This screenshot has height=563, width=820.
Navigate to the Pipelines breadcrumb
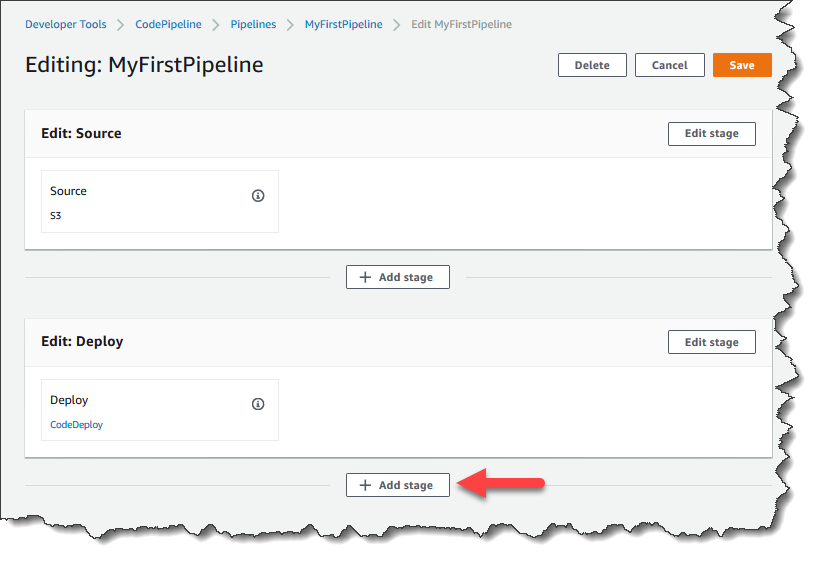(x=253, y=24)
